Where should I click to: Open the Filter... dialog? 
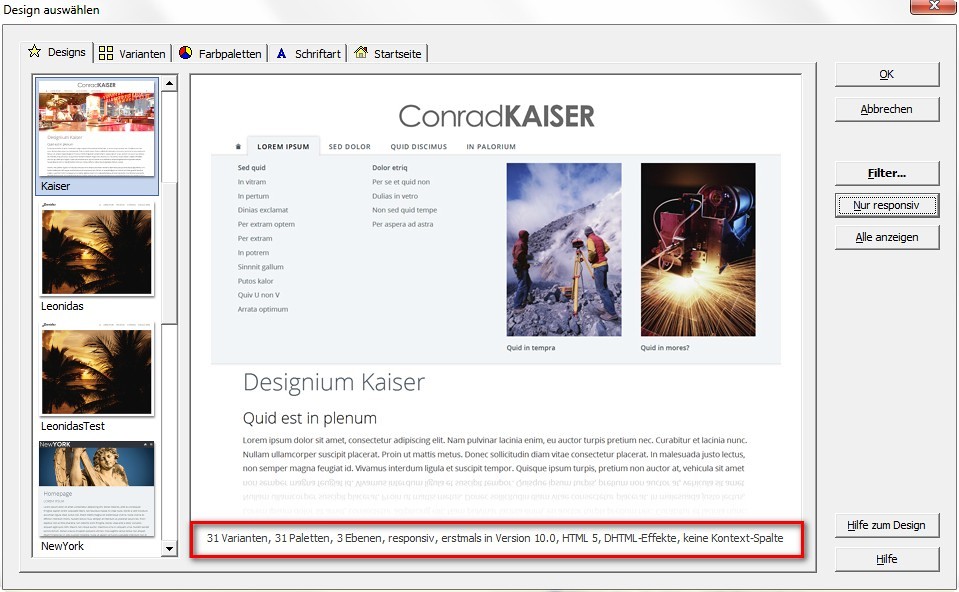click(887, 174)
